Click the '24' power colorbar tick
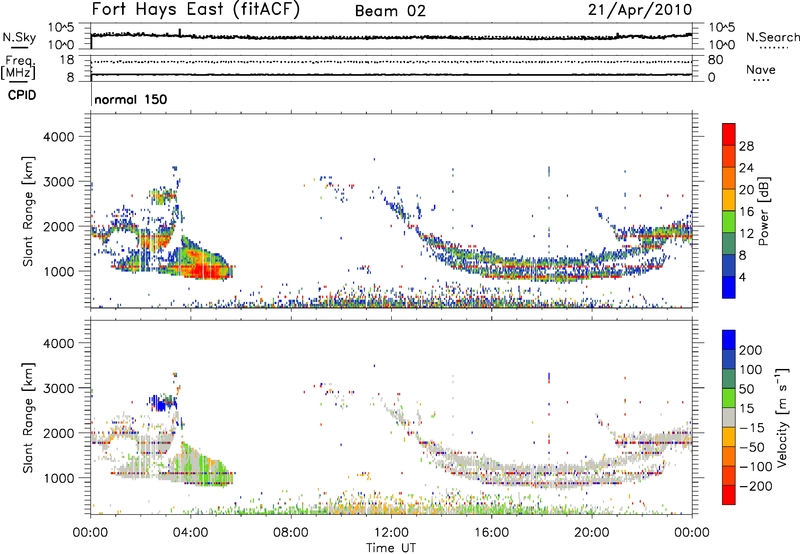The height and width of the screenshot is (554, 800). click(x=746, y=168)
